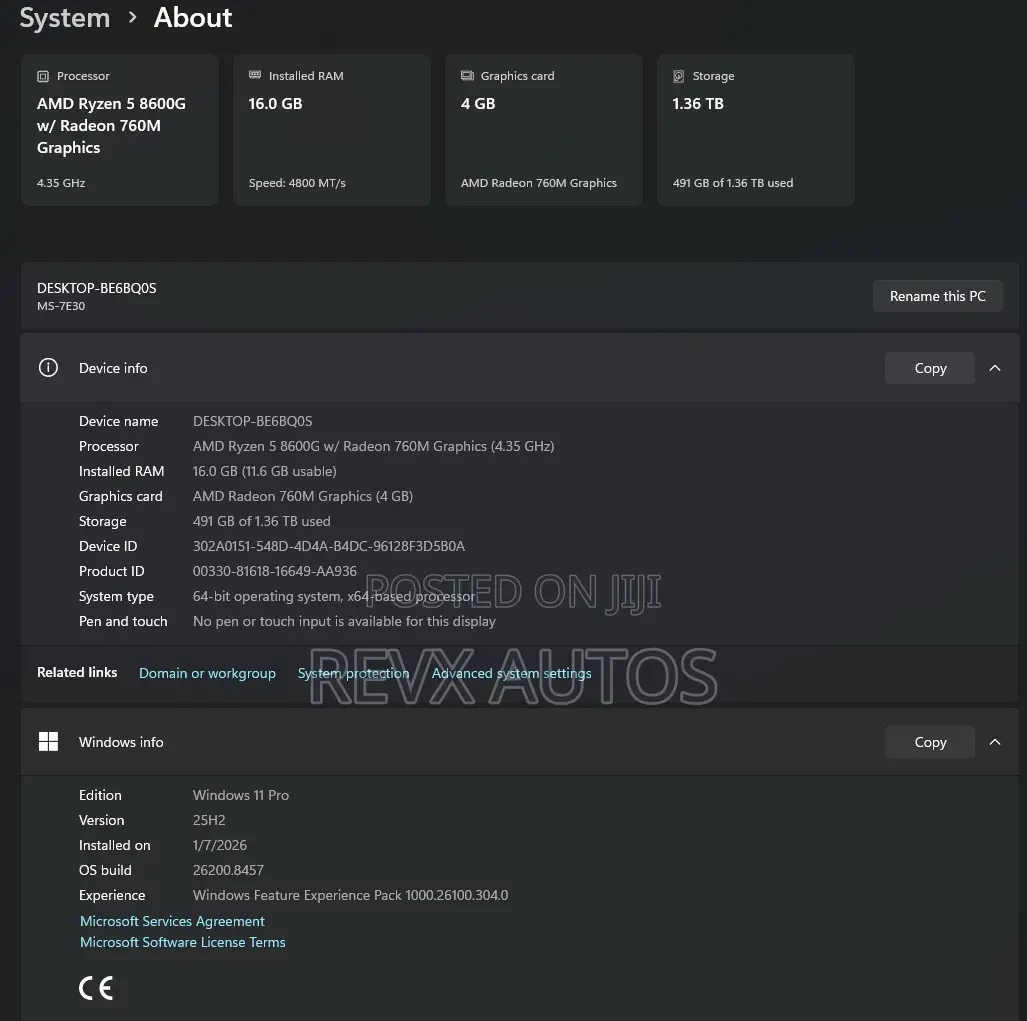The height and width of the screenshot is (1021, 1027).
Task: Select Installed on date 1/7/2026
Action: click(x=219, y=845)
